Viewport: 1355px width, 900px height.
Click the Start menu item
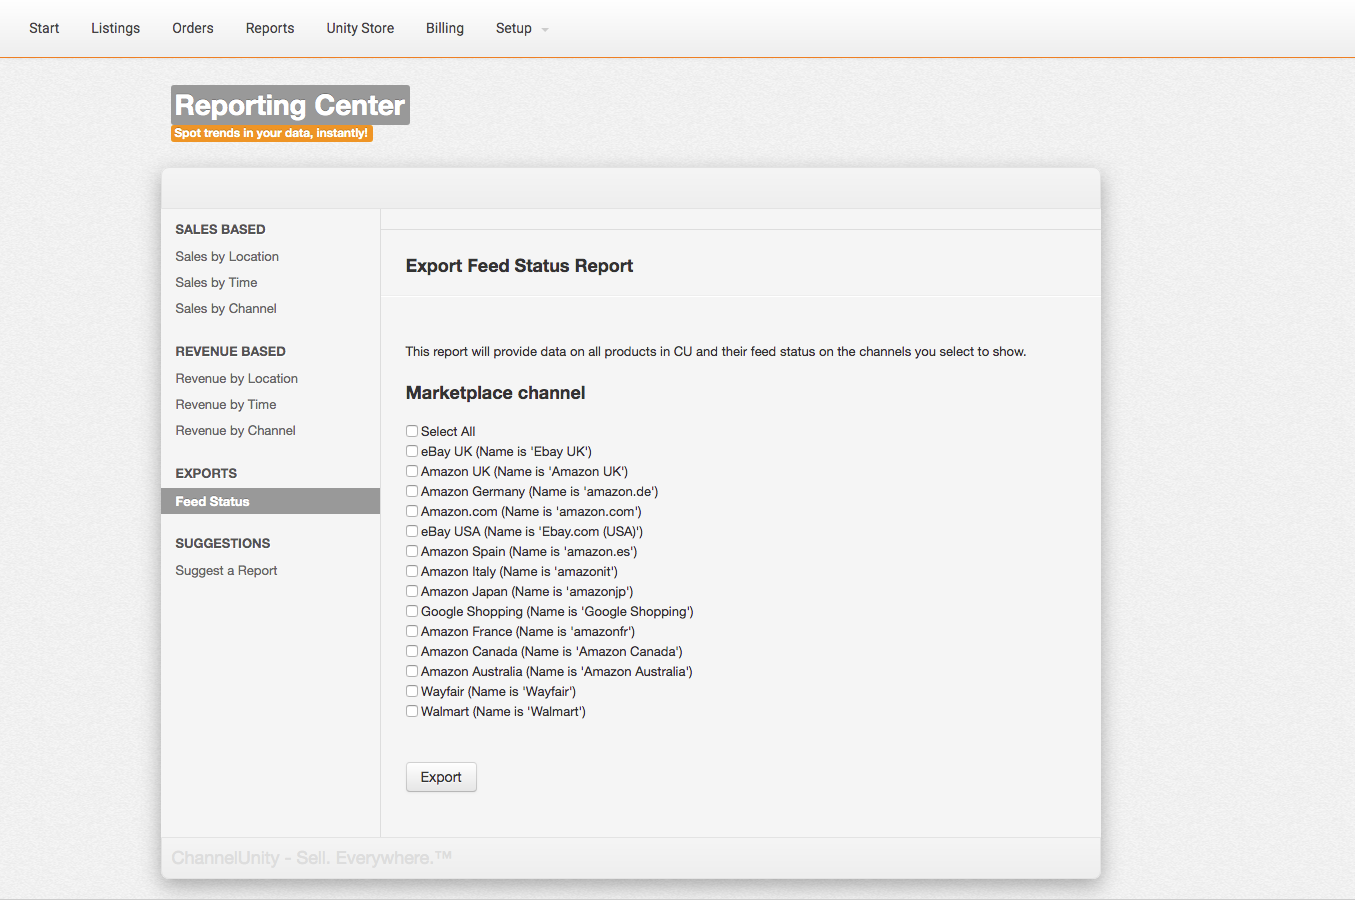(x=44, y=28)
